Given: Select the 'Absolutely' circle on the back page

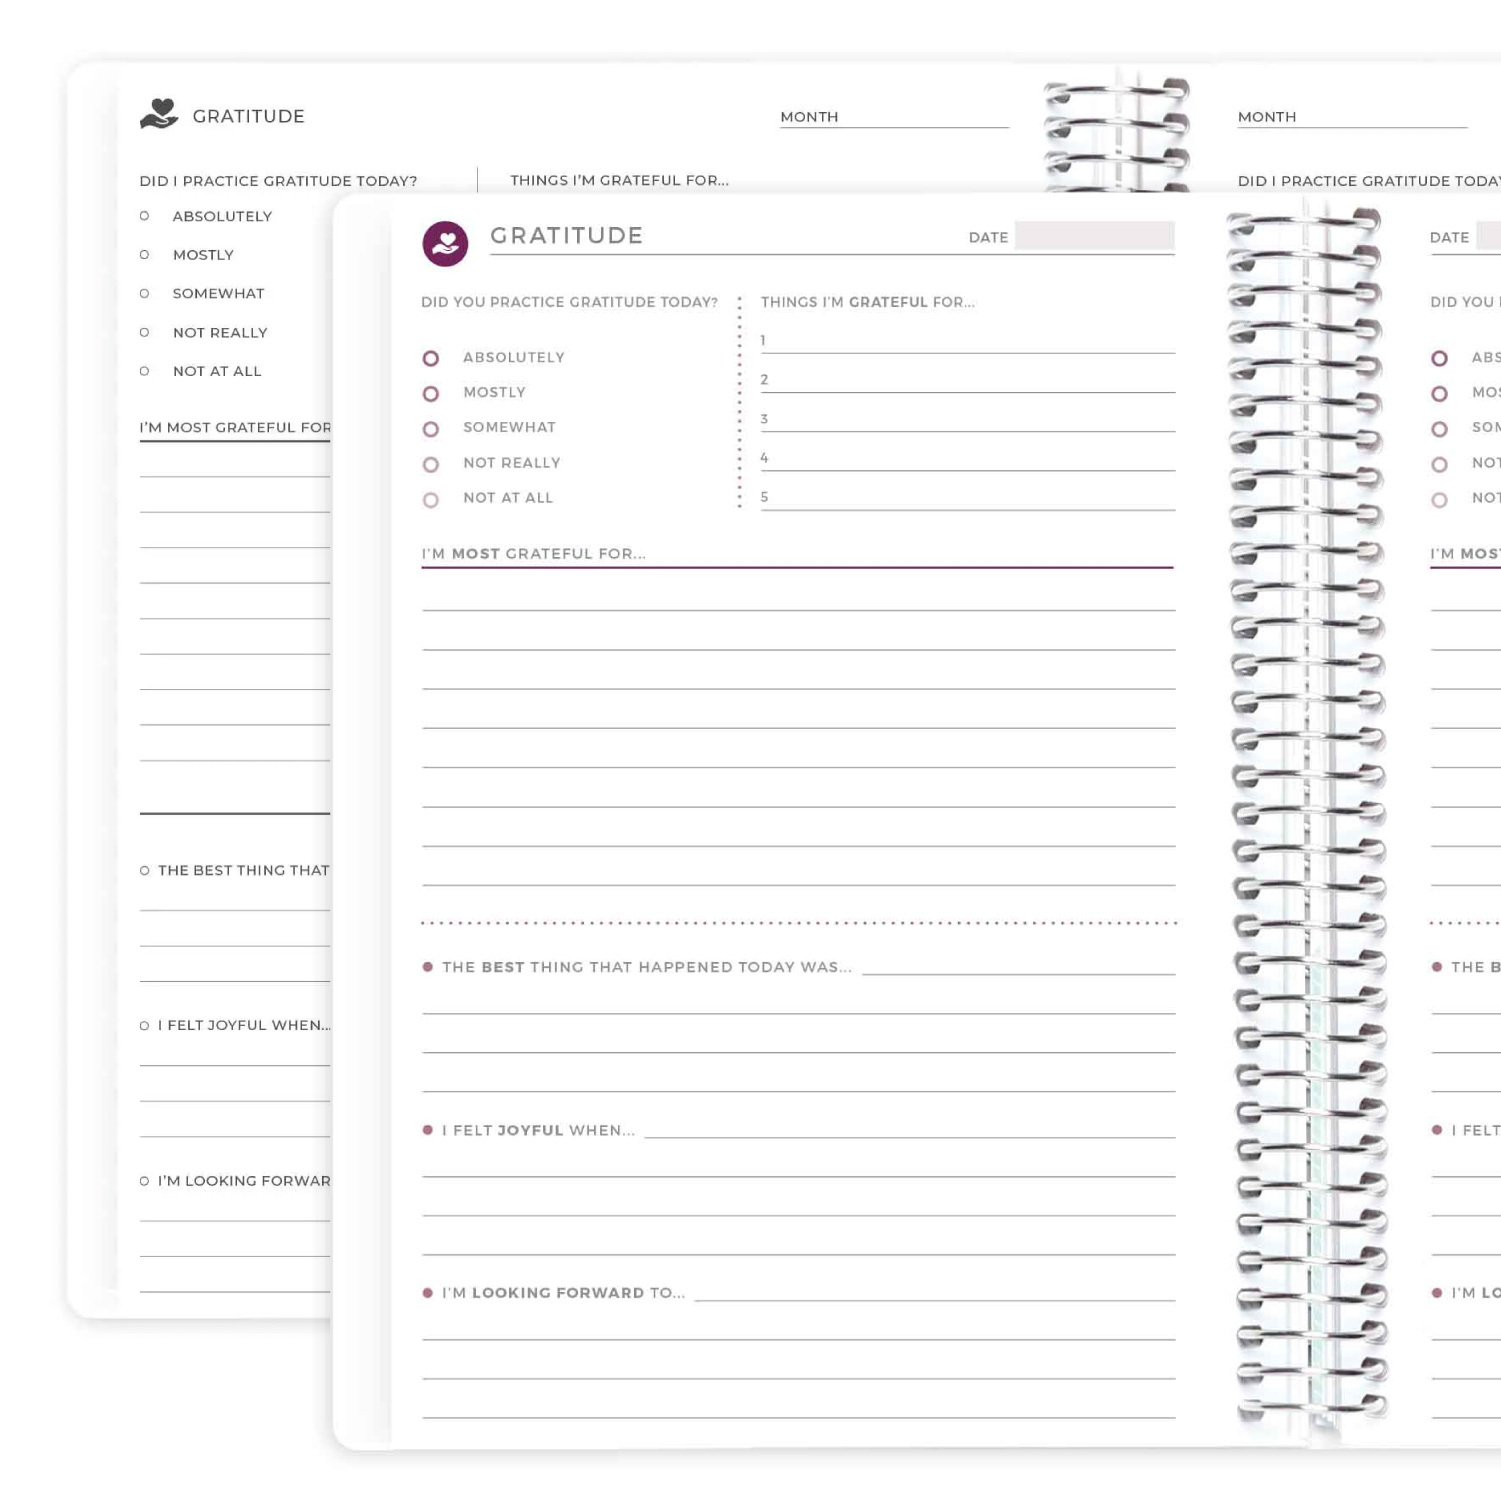Looking at the screenshot, I should point(145,216).
